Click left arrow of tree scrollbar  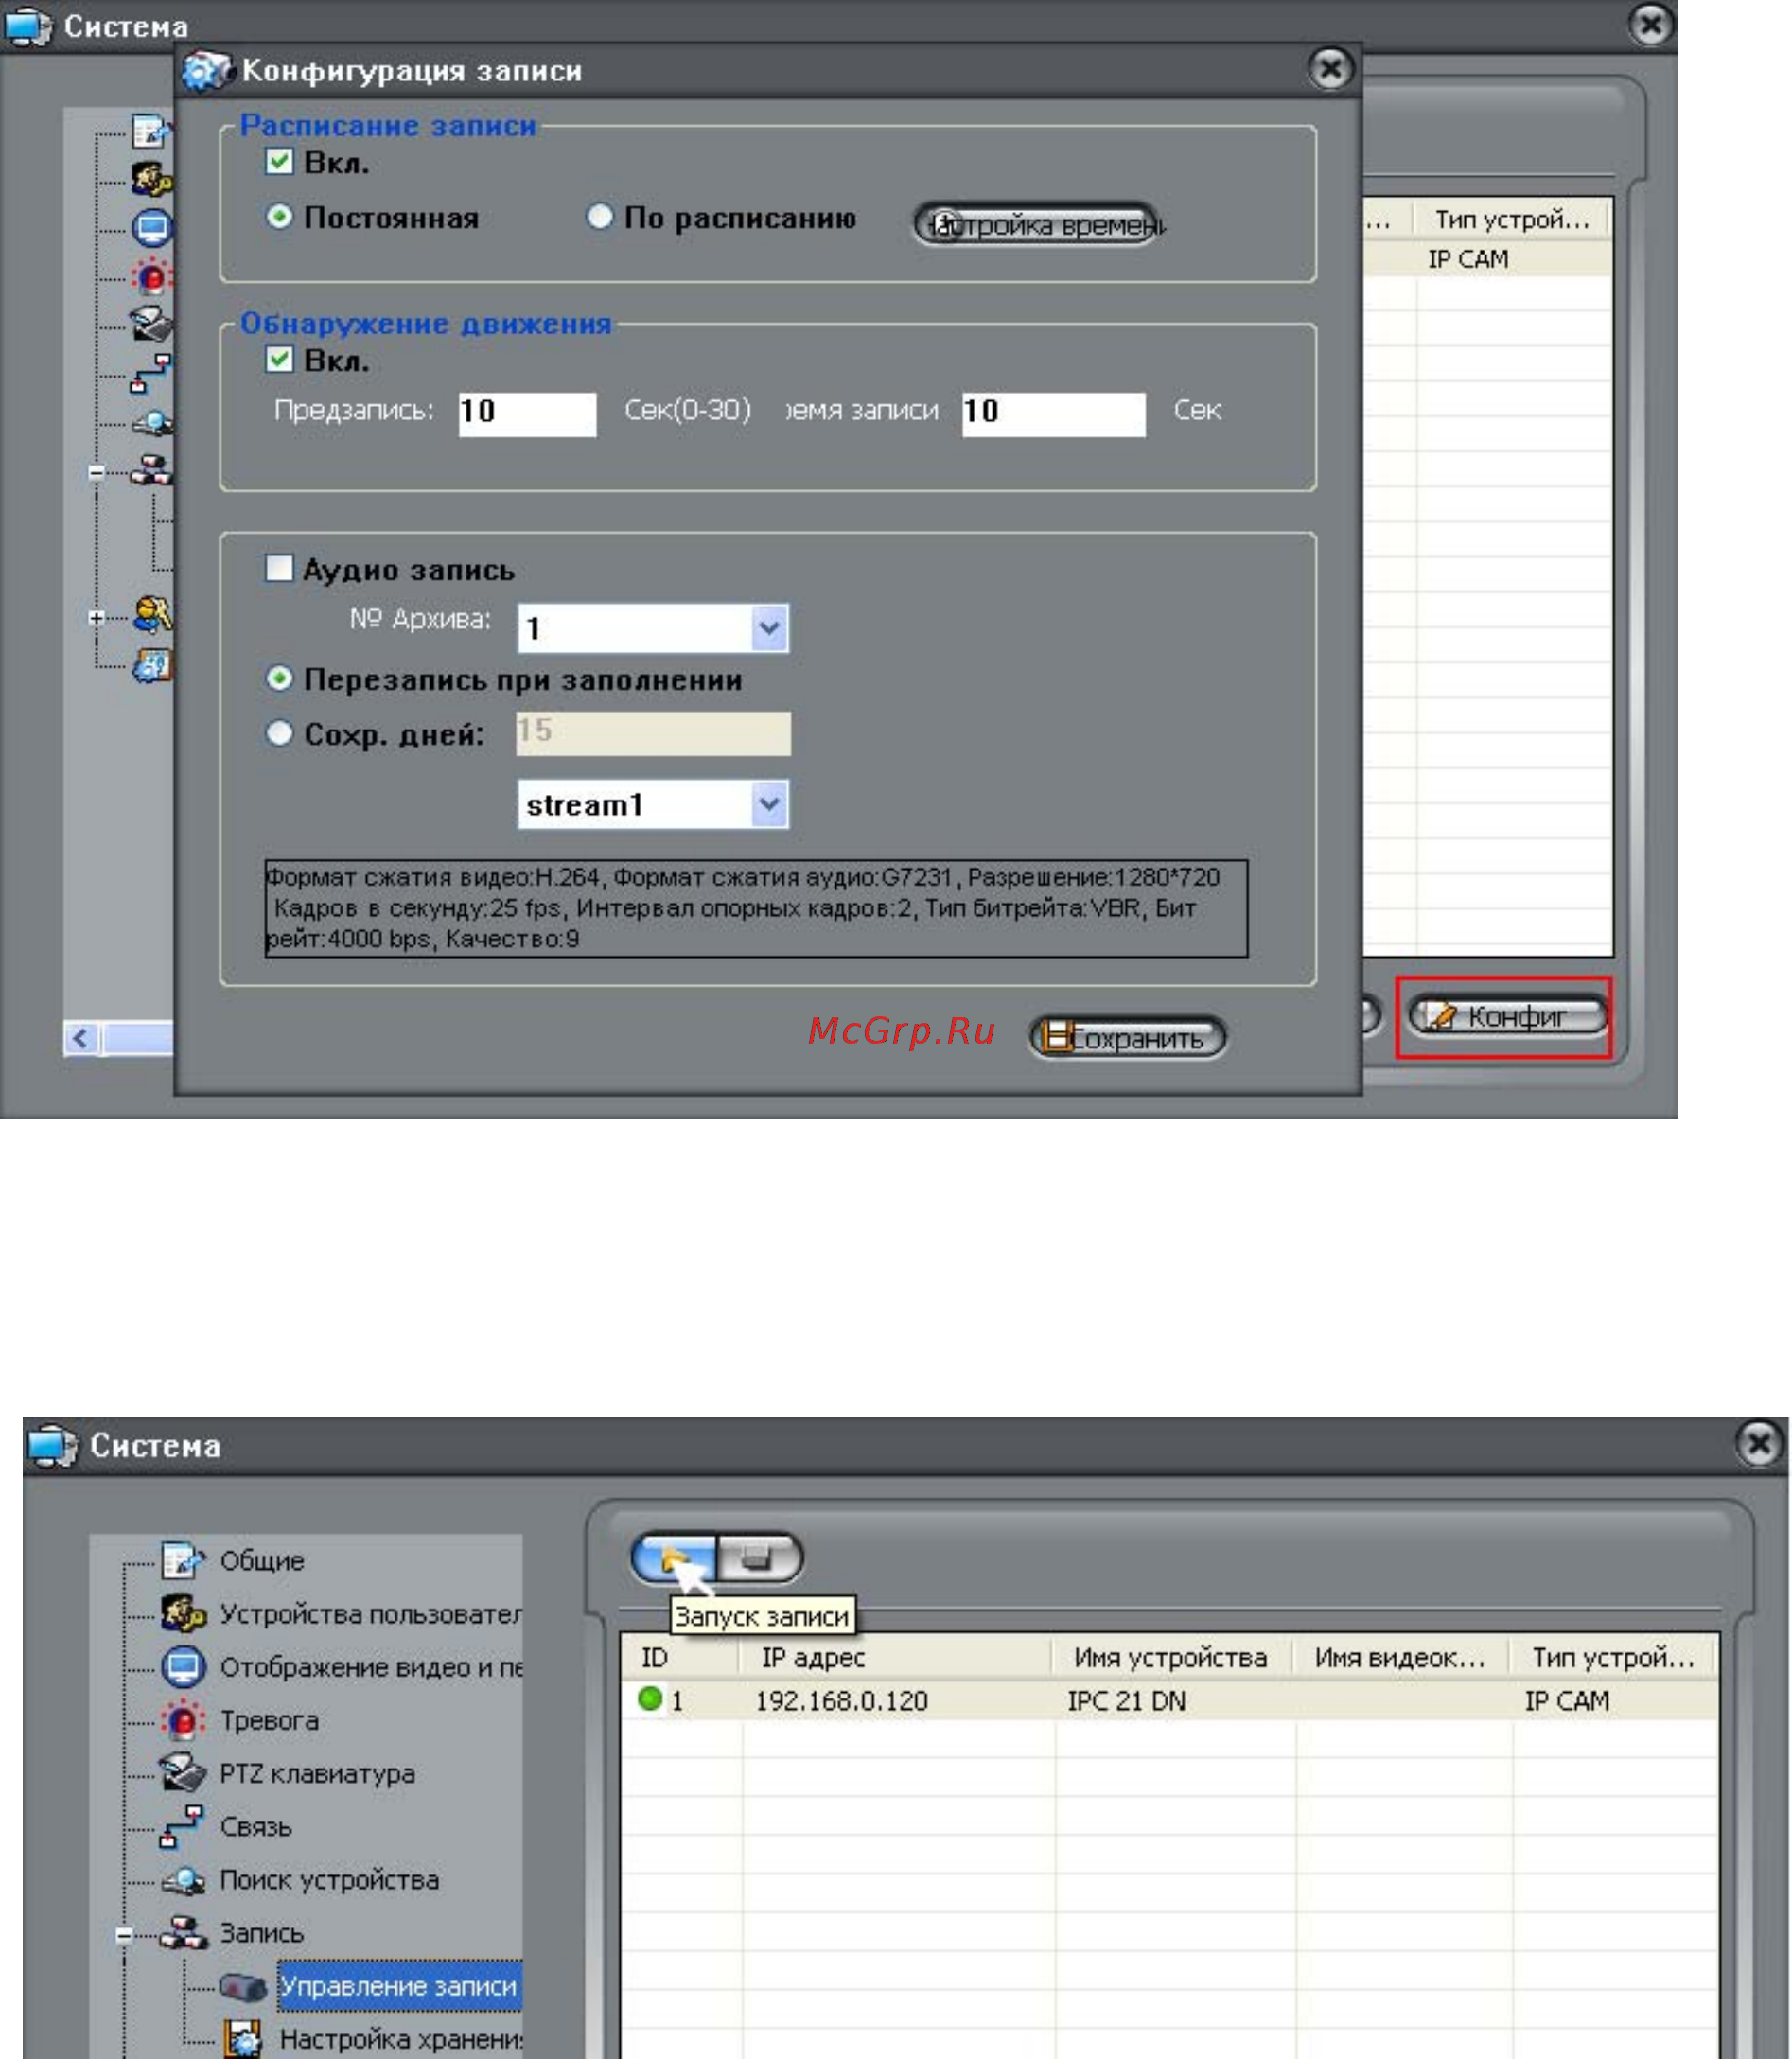click(81, 1038)
